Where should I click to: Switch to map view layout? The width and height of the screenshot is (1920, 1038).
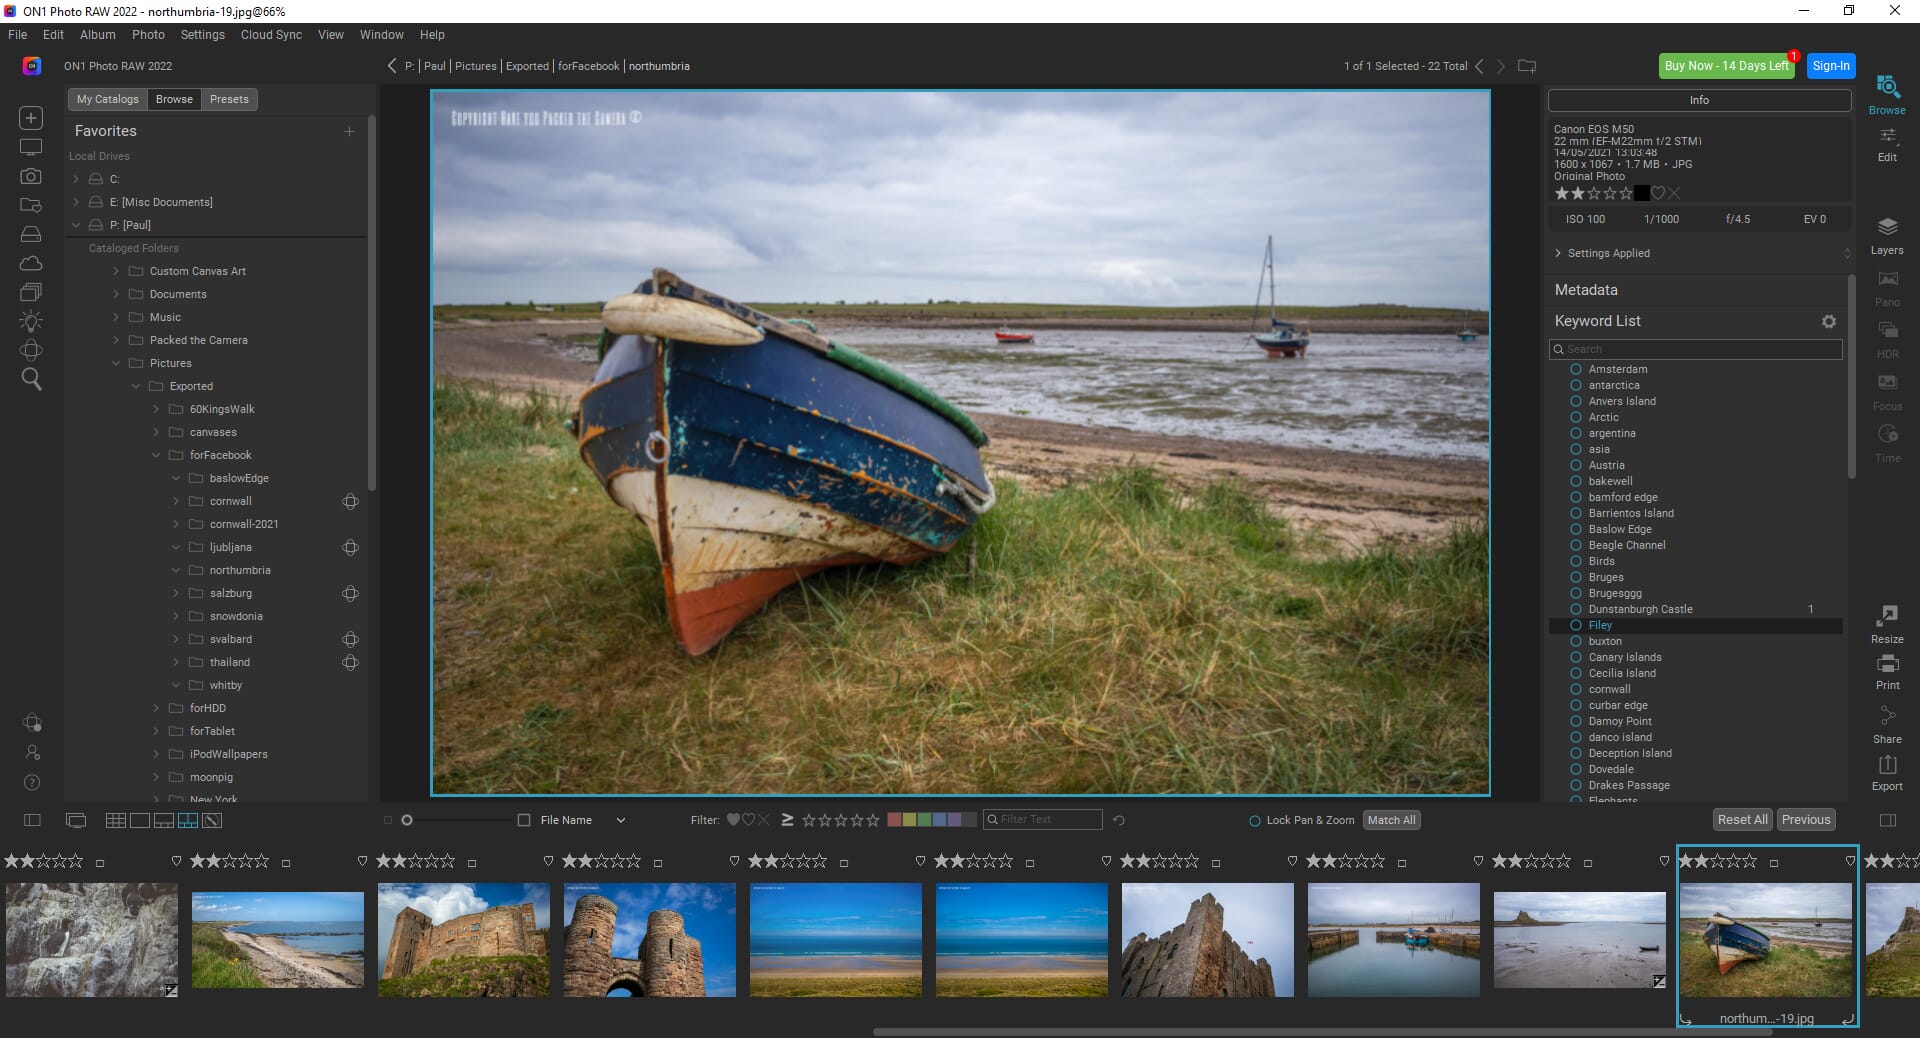[x=212, y=820]
